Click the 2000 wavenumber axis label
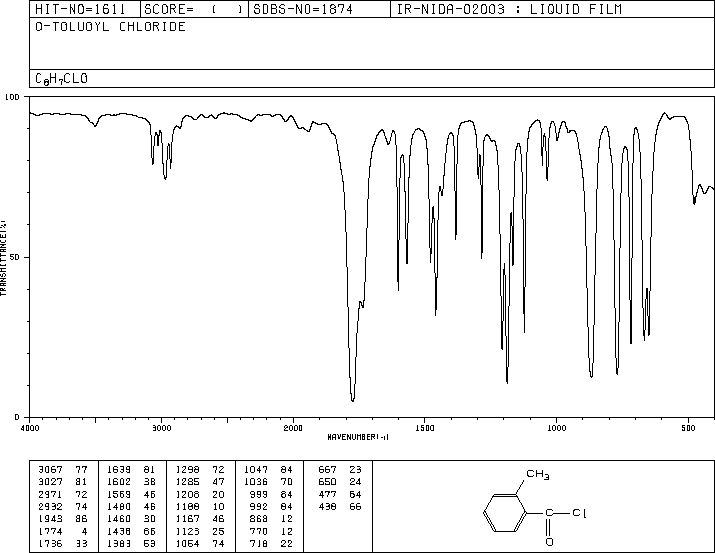The width and height of the screenshot is (715, 553). 293,428
